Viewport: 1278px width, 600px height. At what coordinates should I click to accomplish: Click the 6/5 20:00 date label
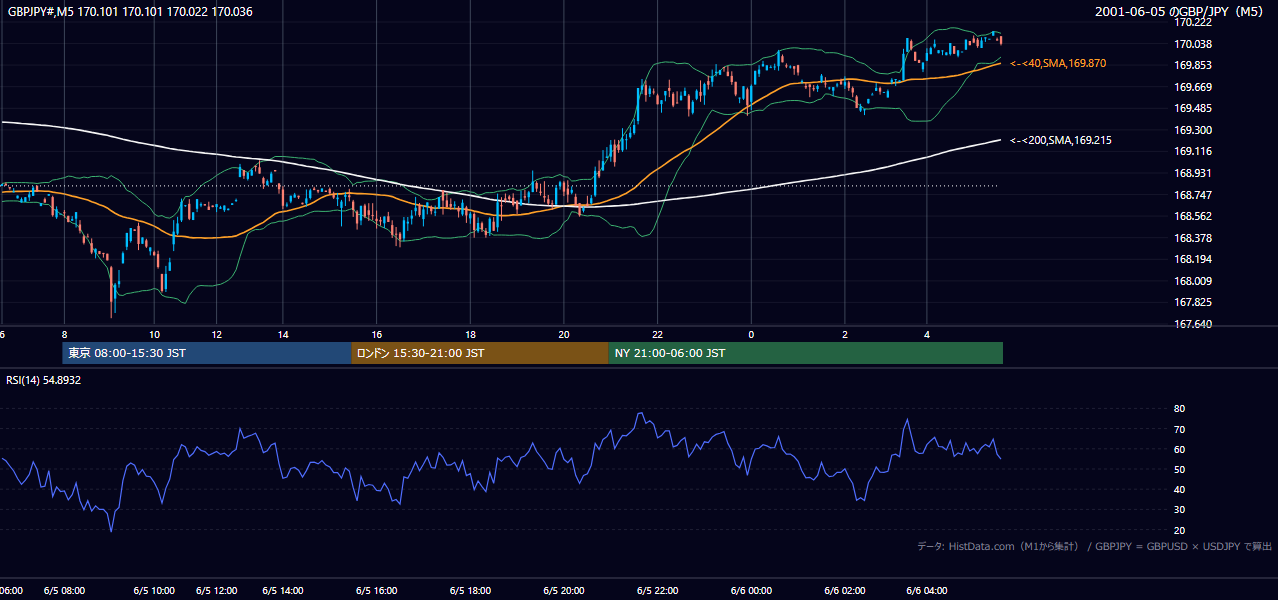(x=564, y=591)
